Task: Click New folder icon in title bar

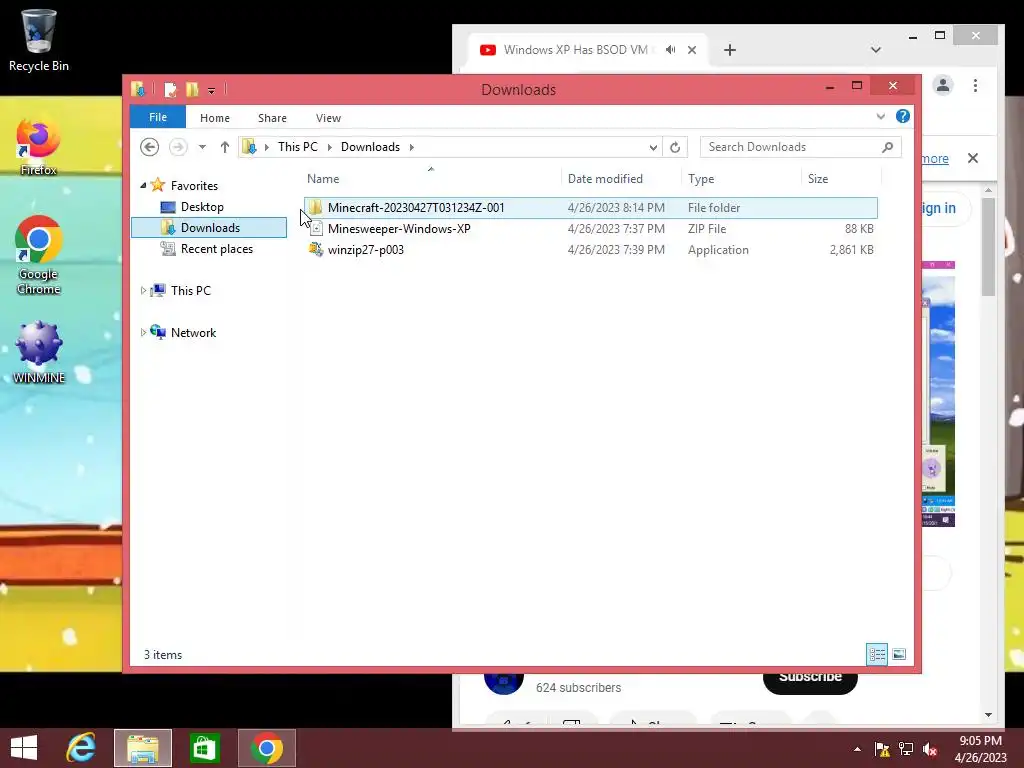Action: pos(192,89)
